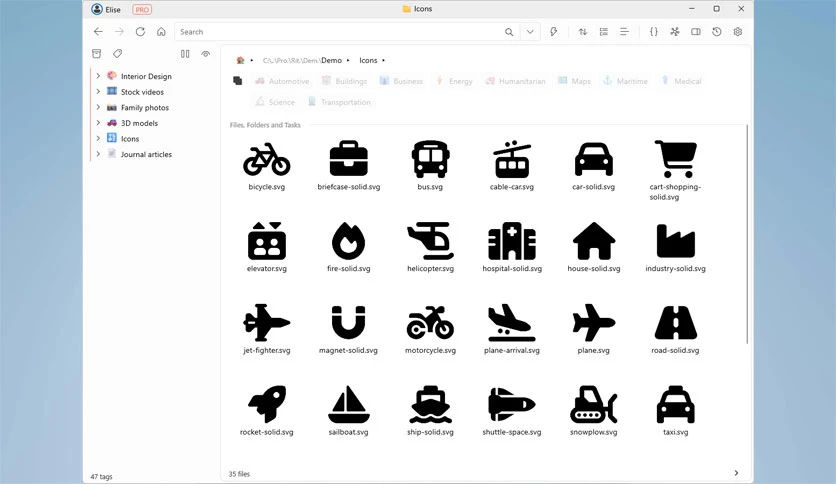Click the Demo breadcrumb segment
The width and height of the screenshot is (836, 484).
point(331,60)
